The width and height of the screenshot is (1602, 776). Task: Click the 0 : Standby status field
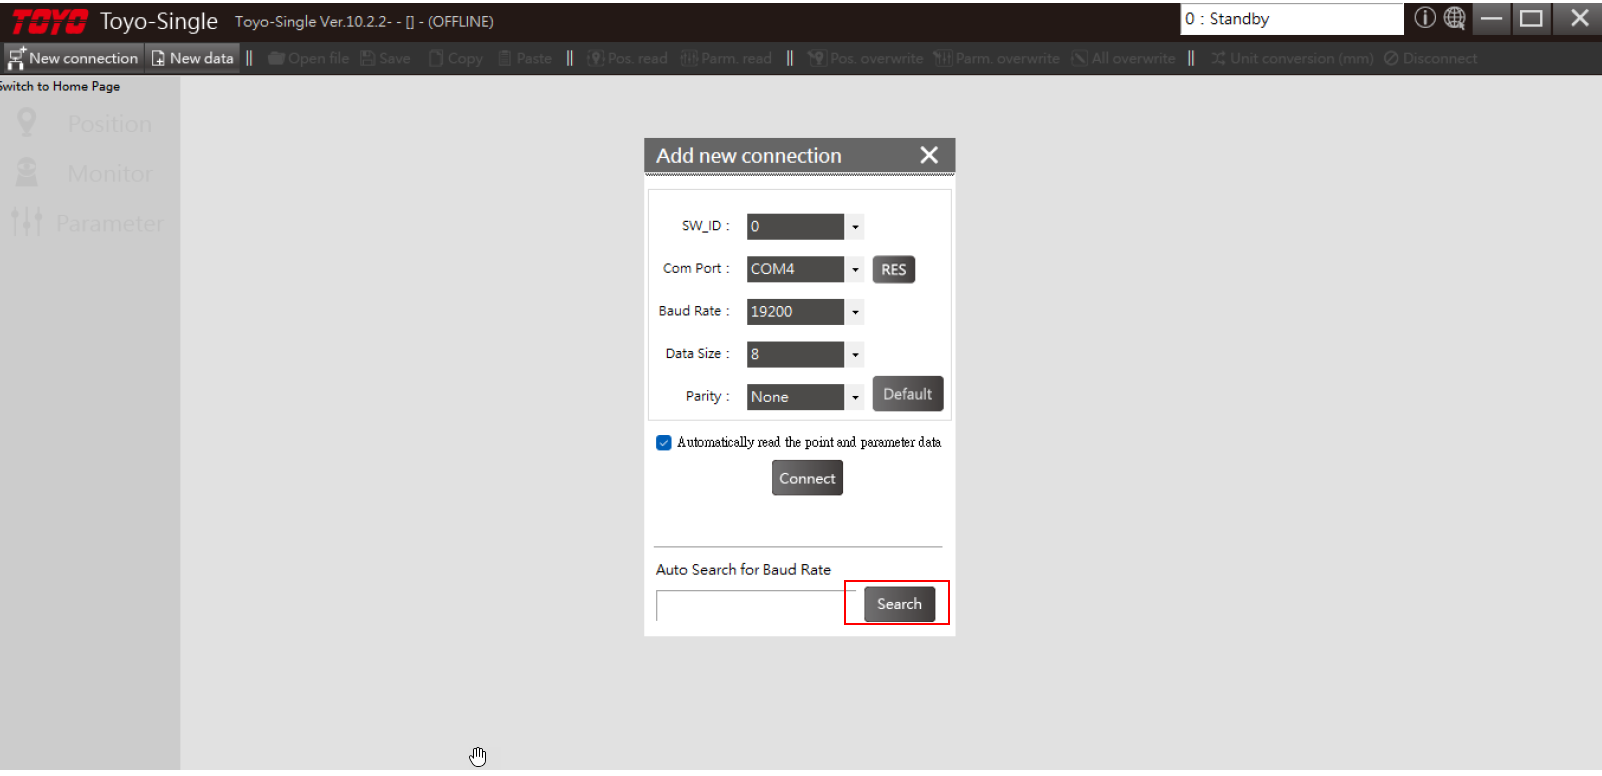(x=1292, y=19)
